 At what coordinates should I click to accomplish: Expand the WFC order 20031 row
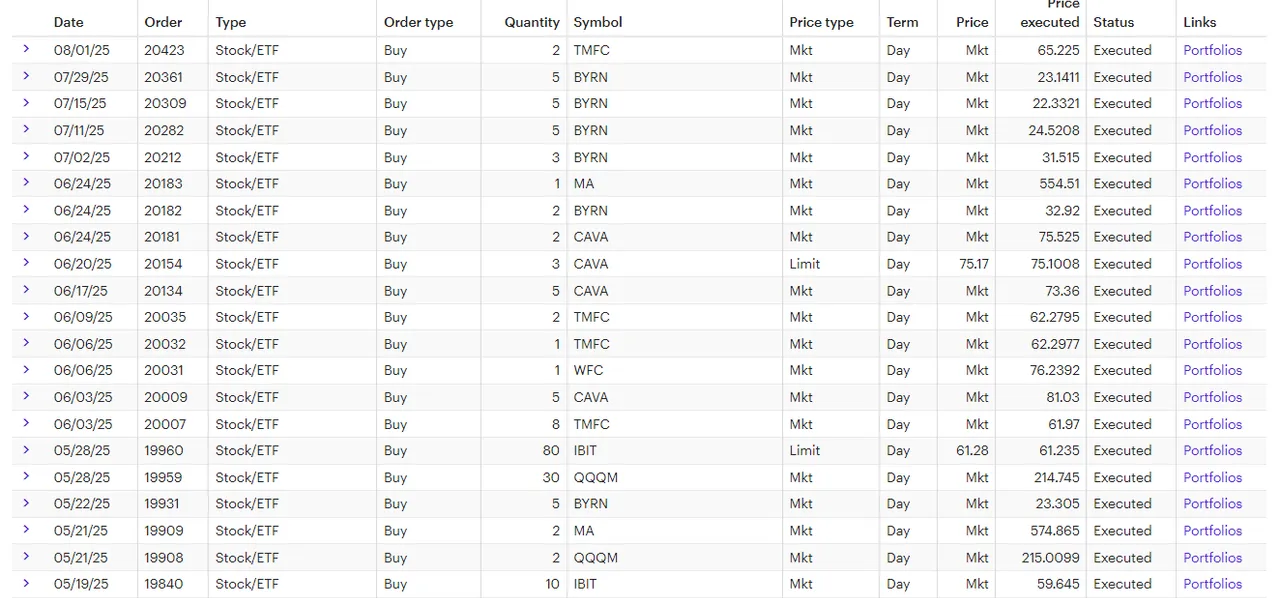click(26, 370)
